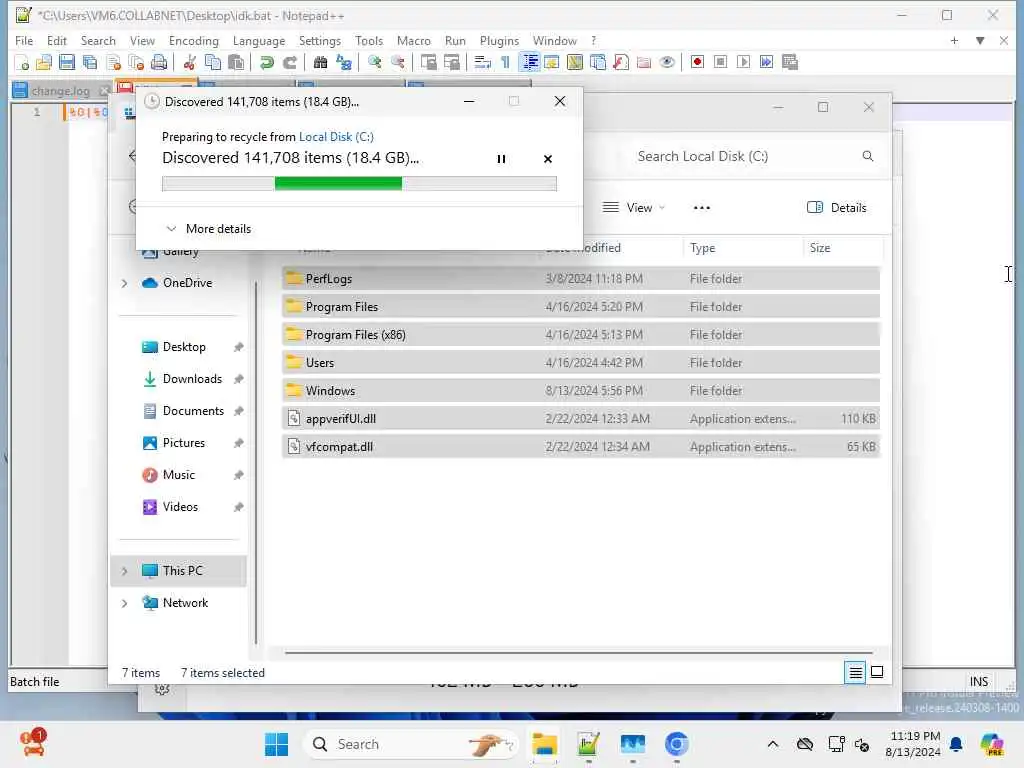Open the Plugins menu

point(499,40)
